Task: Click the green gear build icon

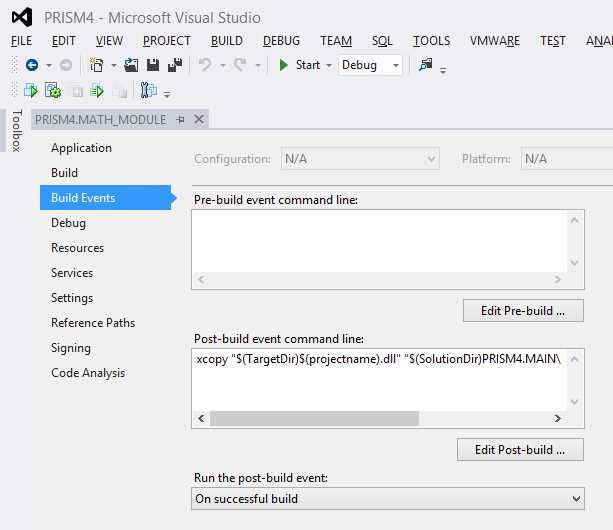Action: [x=53, y=91]
